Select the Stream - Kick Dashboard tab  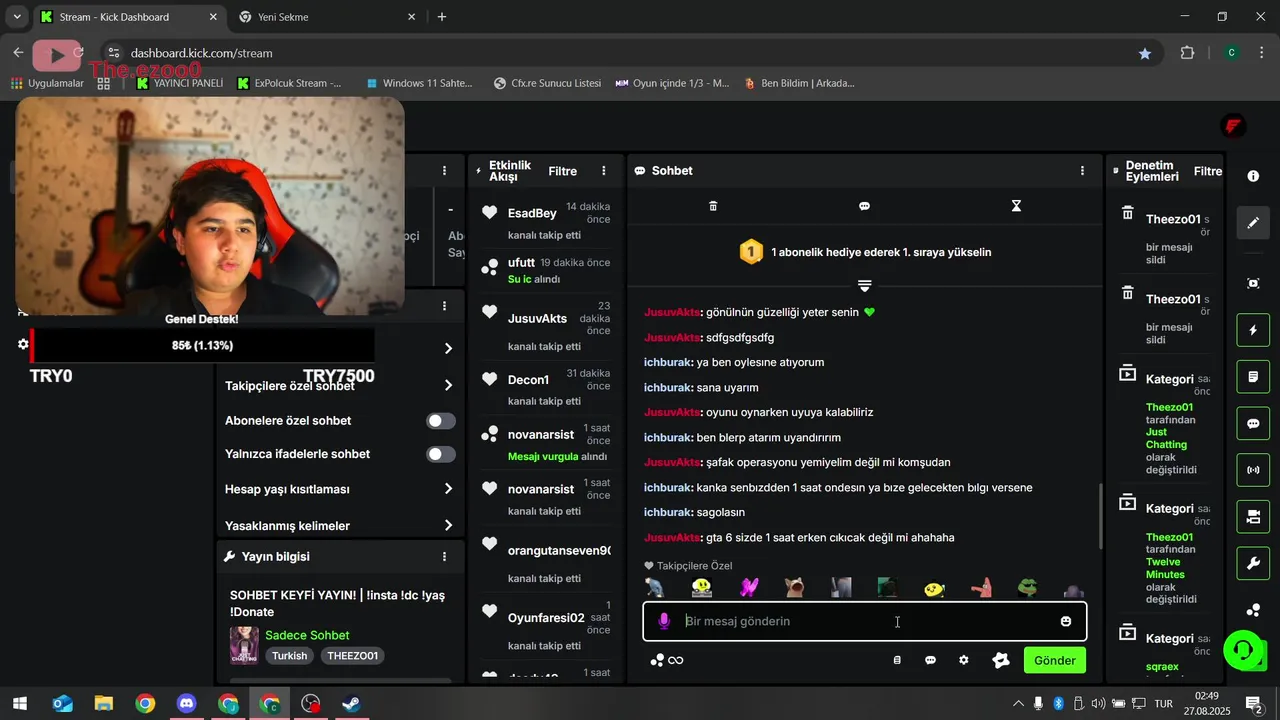[x=130, y=17]
